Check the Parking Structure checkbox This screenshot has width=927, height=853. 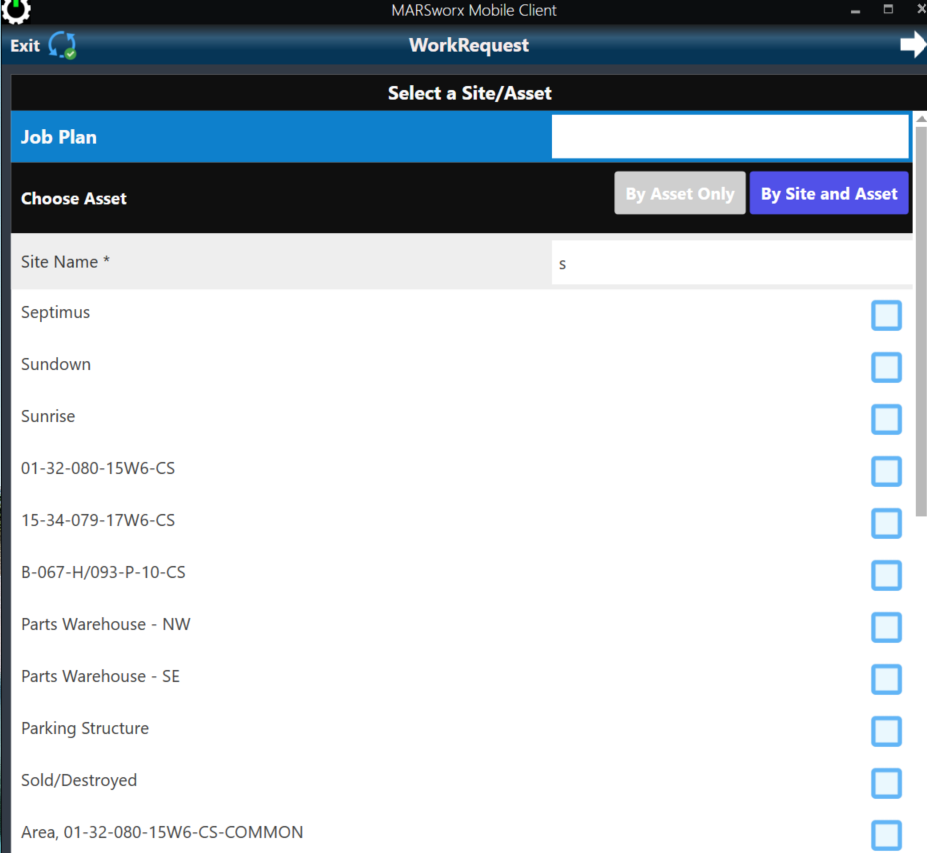[x=886, y=731]
